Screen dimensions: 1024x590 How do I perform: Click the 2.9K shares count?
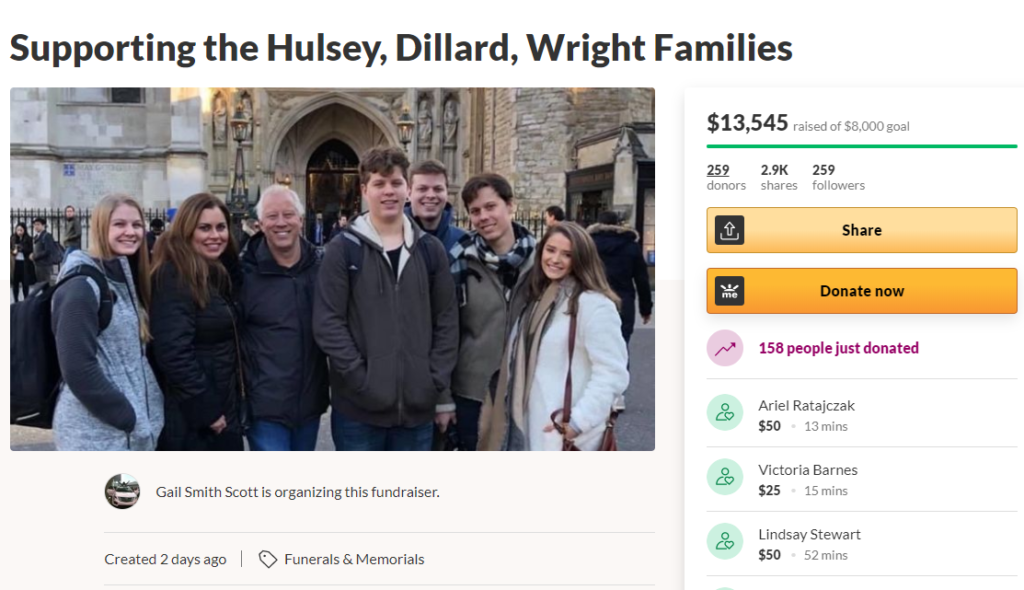pyautogui.click(x=778, y=177)
